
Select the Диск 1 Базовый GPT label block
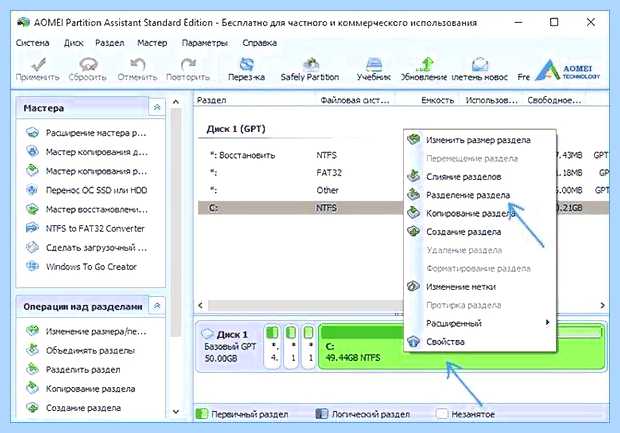point(229,346)
